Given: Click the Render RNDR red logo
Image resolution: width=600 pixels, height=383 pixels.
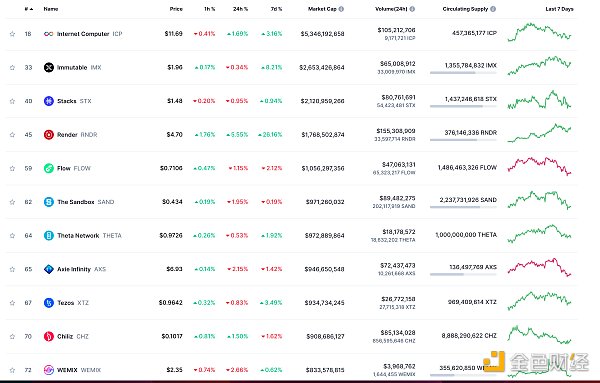Looking at the screenshot, I should [49, 135].
